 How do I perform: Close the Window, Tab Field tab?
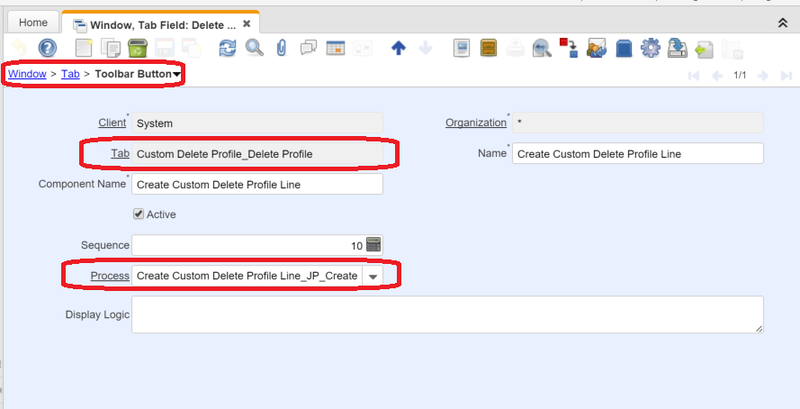coord(246,22)
